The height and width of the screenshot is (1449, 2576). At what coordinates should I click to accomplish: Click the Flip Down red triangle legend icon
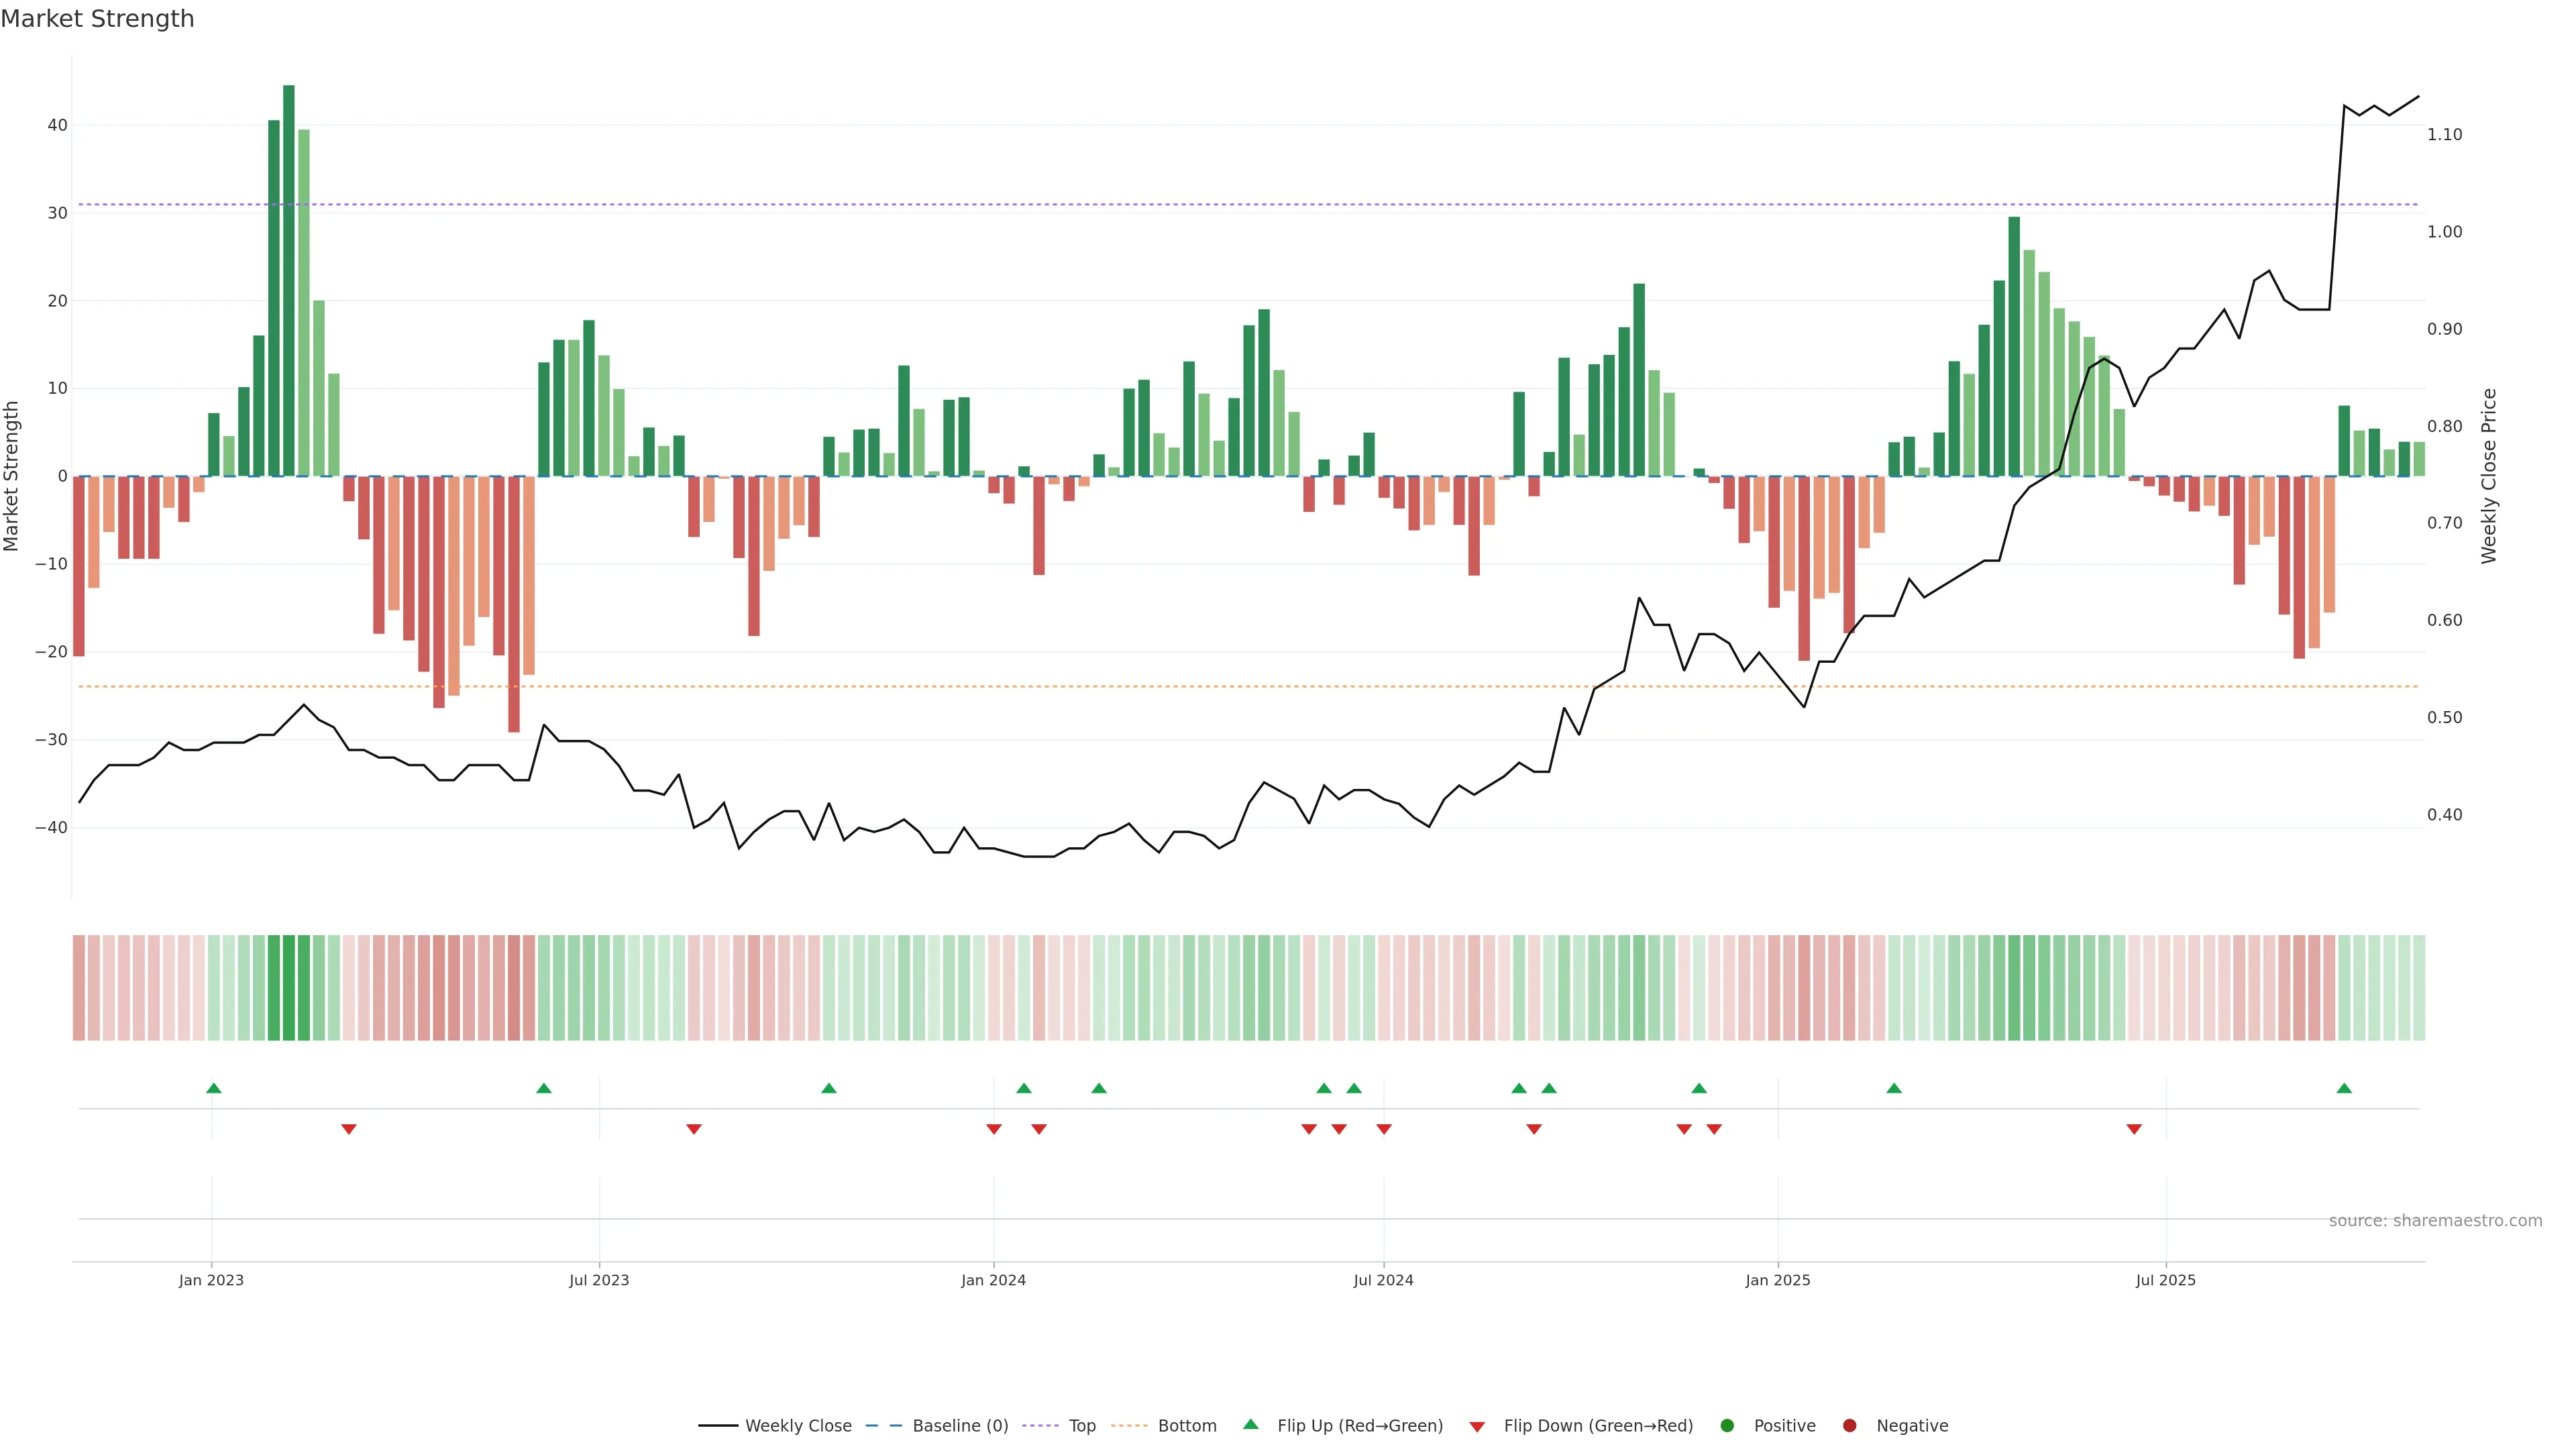tap(1477, 1427)
